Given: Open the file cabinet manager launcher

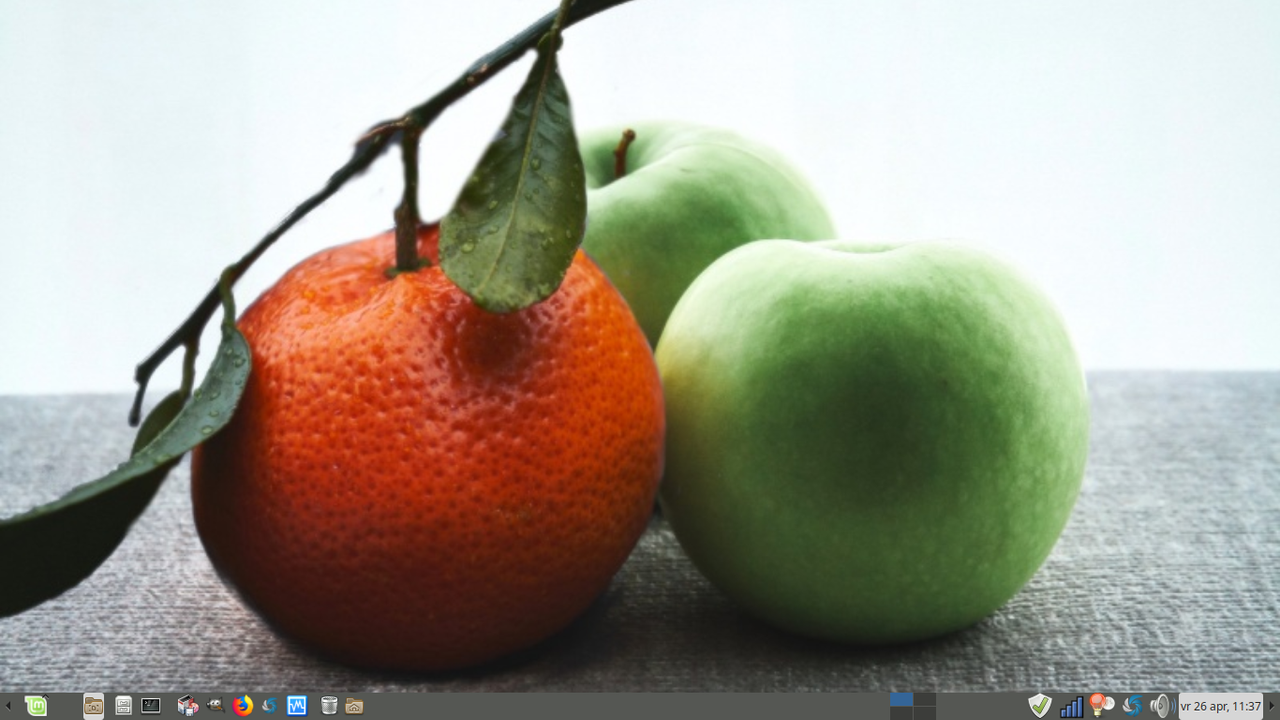Looking at the screenshot, I should coord(123,706).
